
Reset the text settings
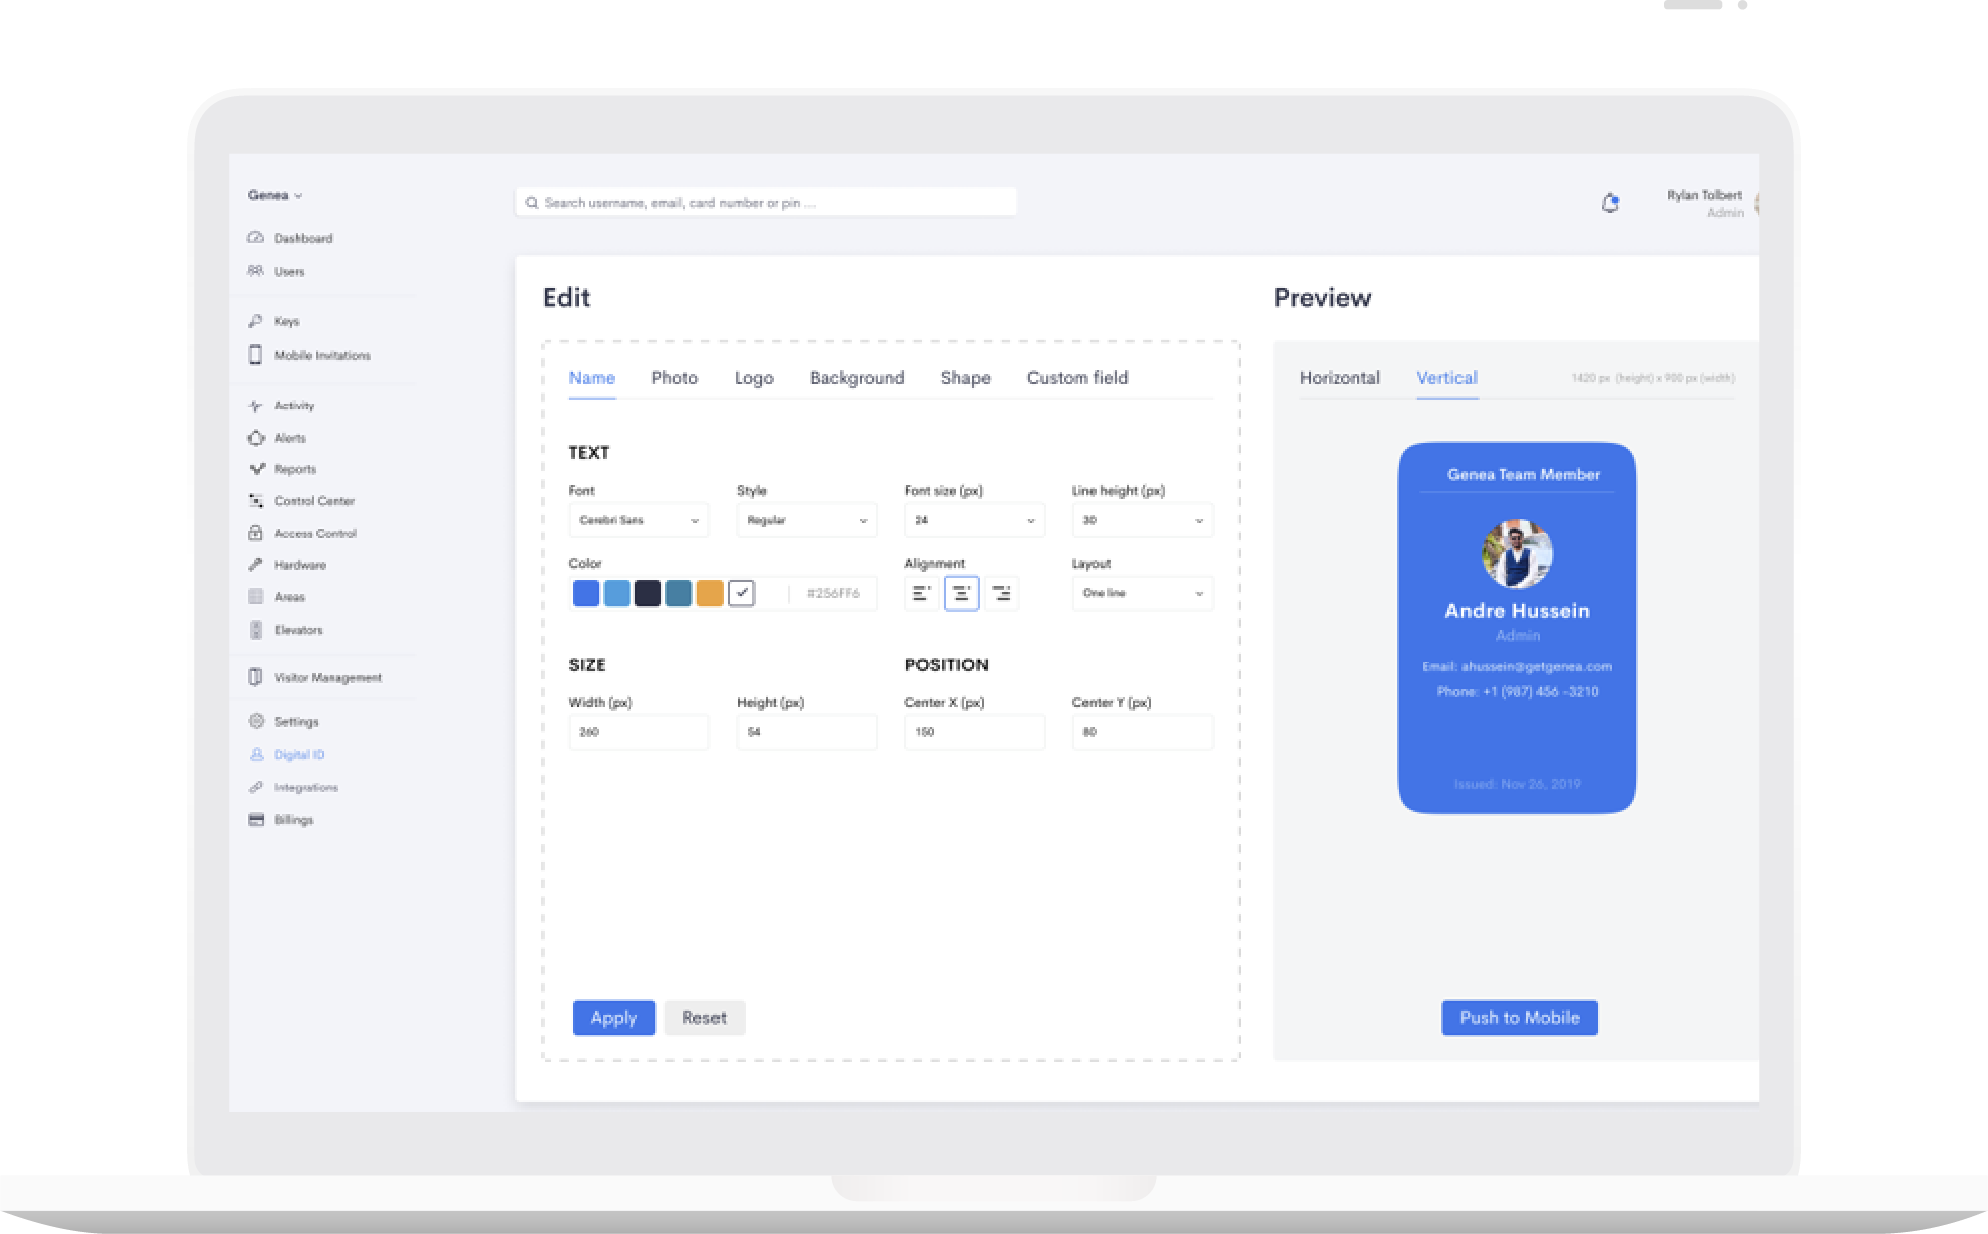pyautogui.click(x=705, y=1017)
